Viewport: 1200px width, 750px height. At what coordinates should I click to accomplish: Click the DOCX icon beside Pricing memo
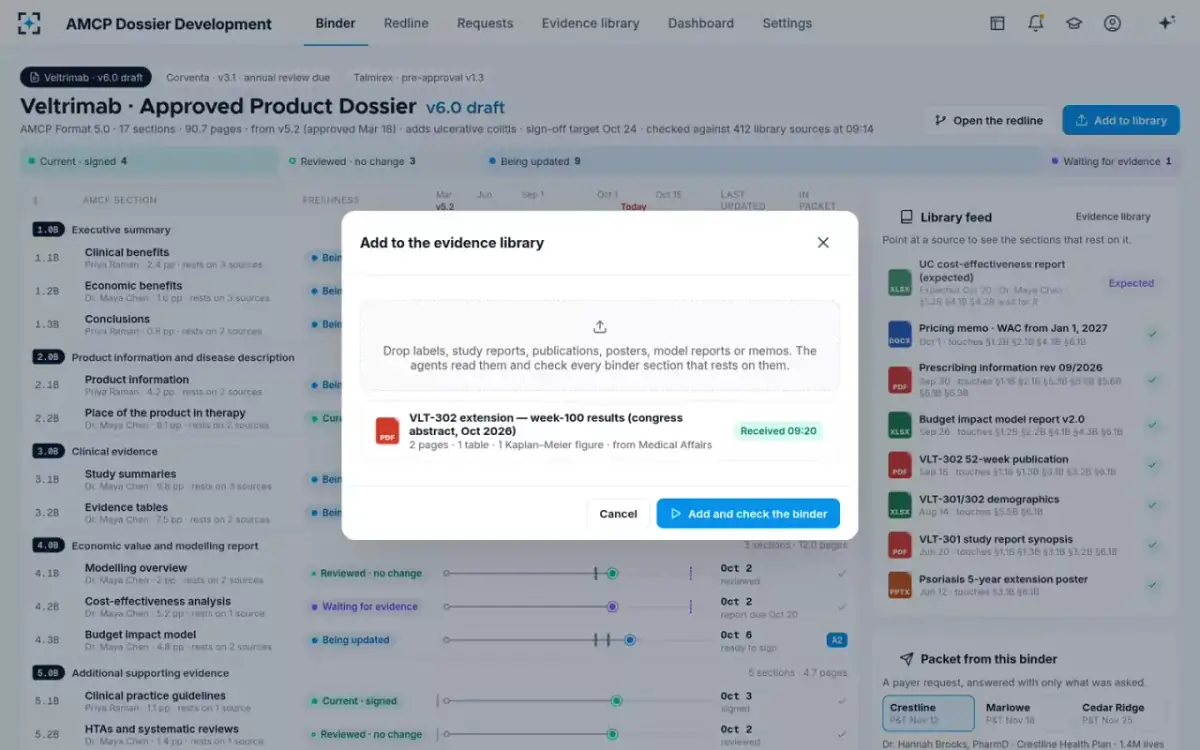click(900, 334)
